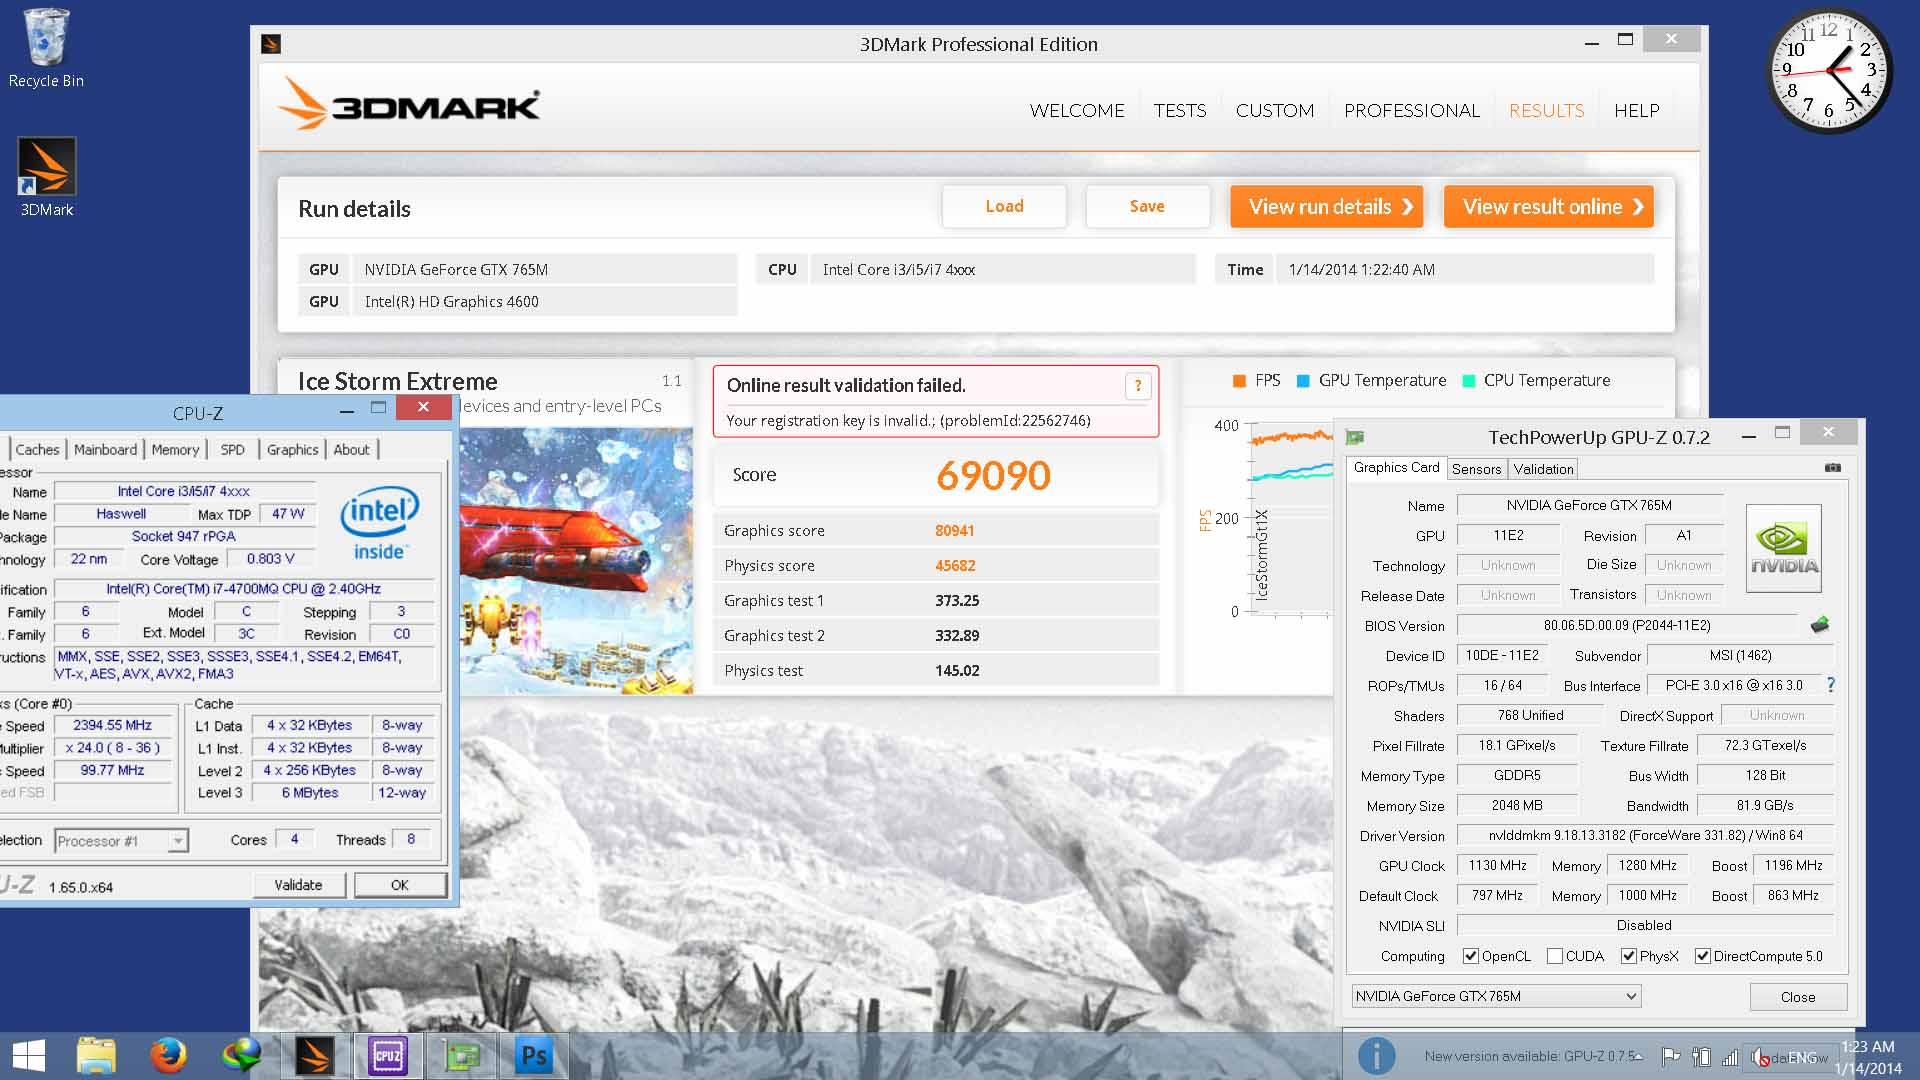Viewport: 1920px width, 1080px height.
Task: Click the Save result button
Action: [1147, 206]
